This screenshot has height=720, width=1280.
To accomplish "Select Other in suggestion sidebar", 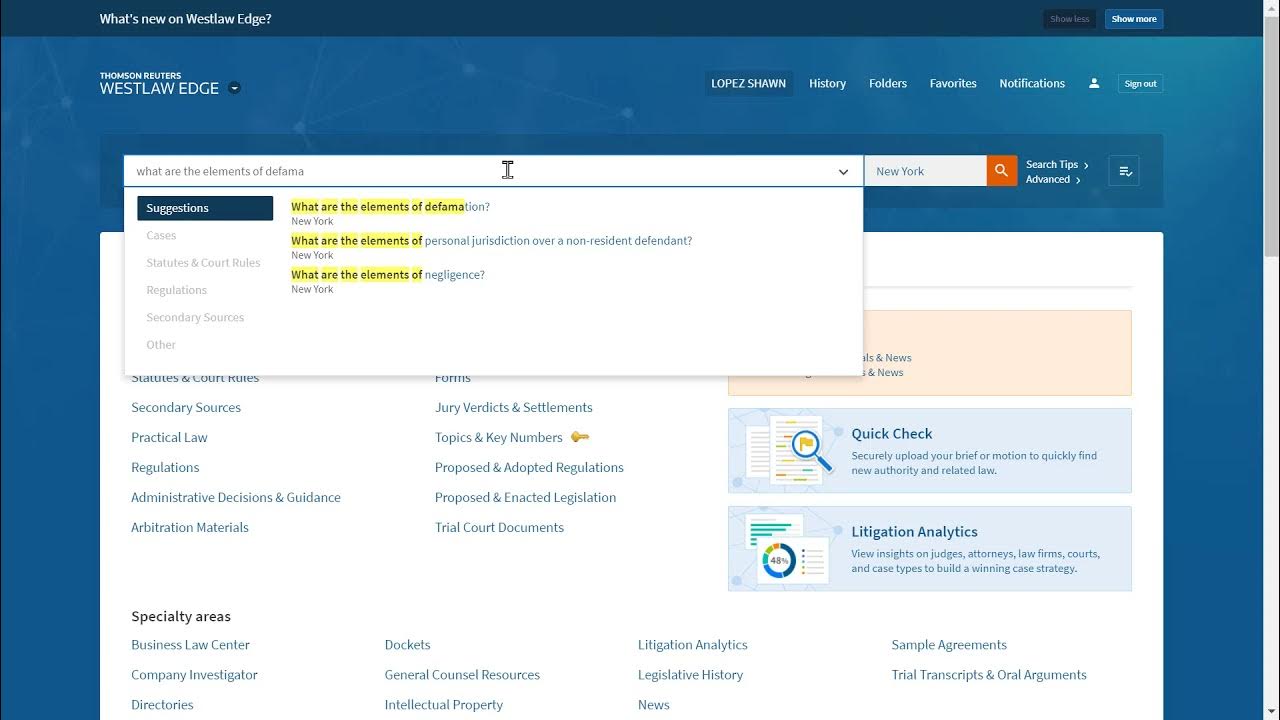I will 161,345.
